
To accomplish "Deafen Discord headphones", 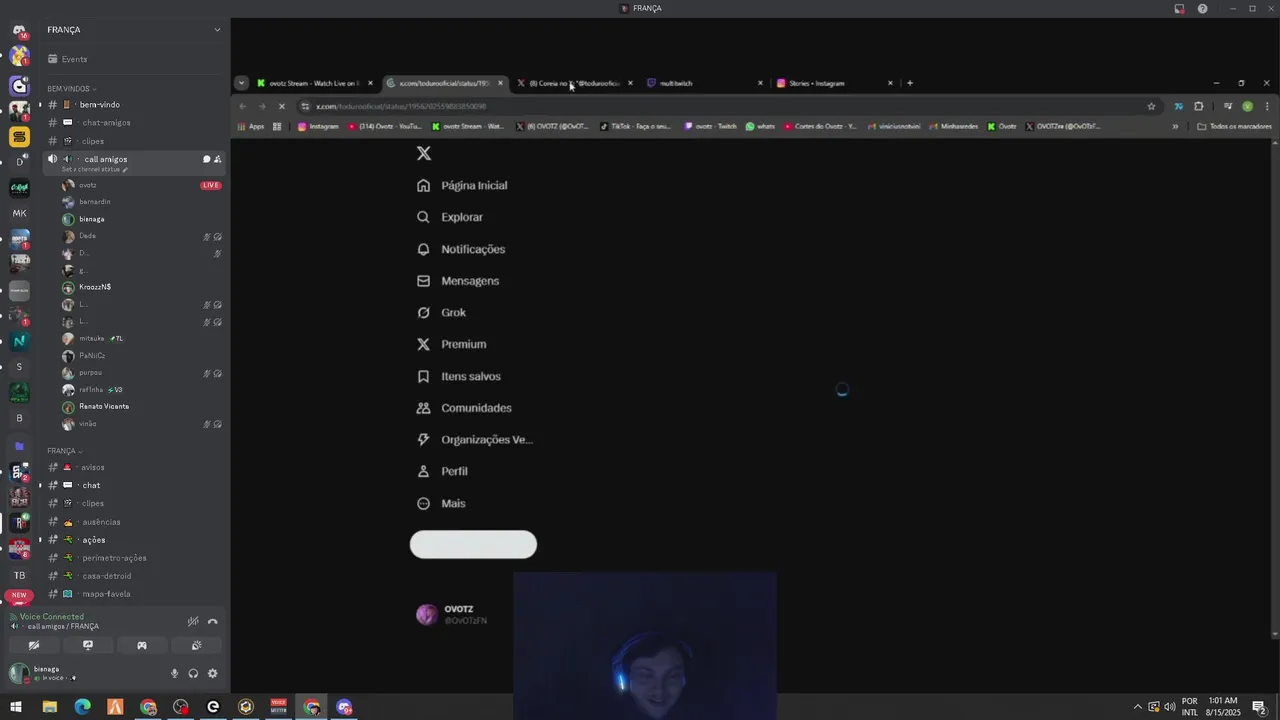I will click(x=193, y=674).
